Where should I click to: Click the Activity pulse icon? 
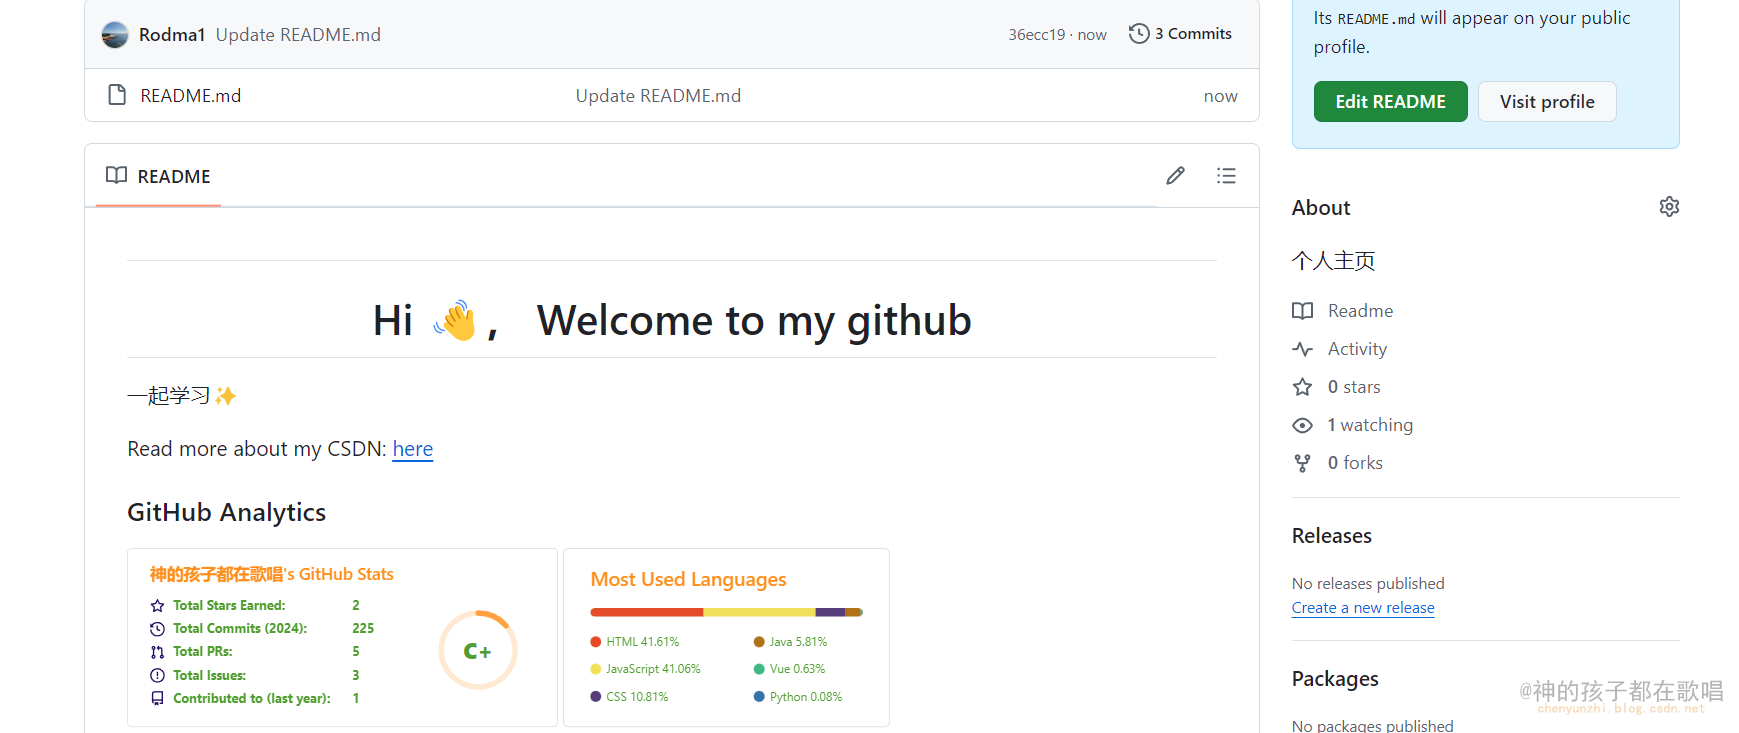tap(1302, 349)
